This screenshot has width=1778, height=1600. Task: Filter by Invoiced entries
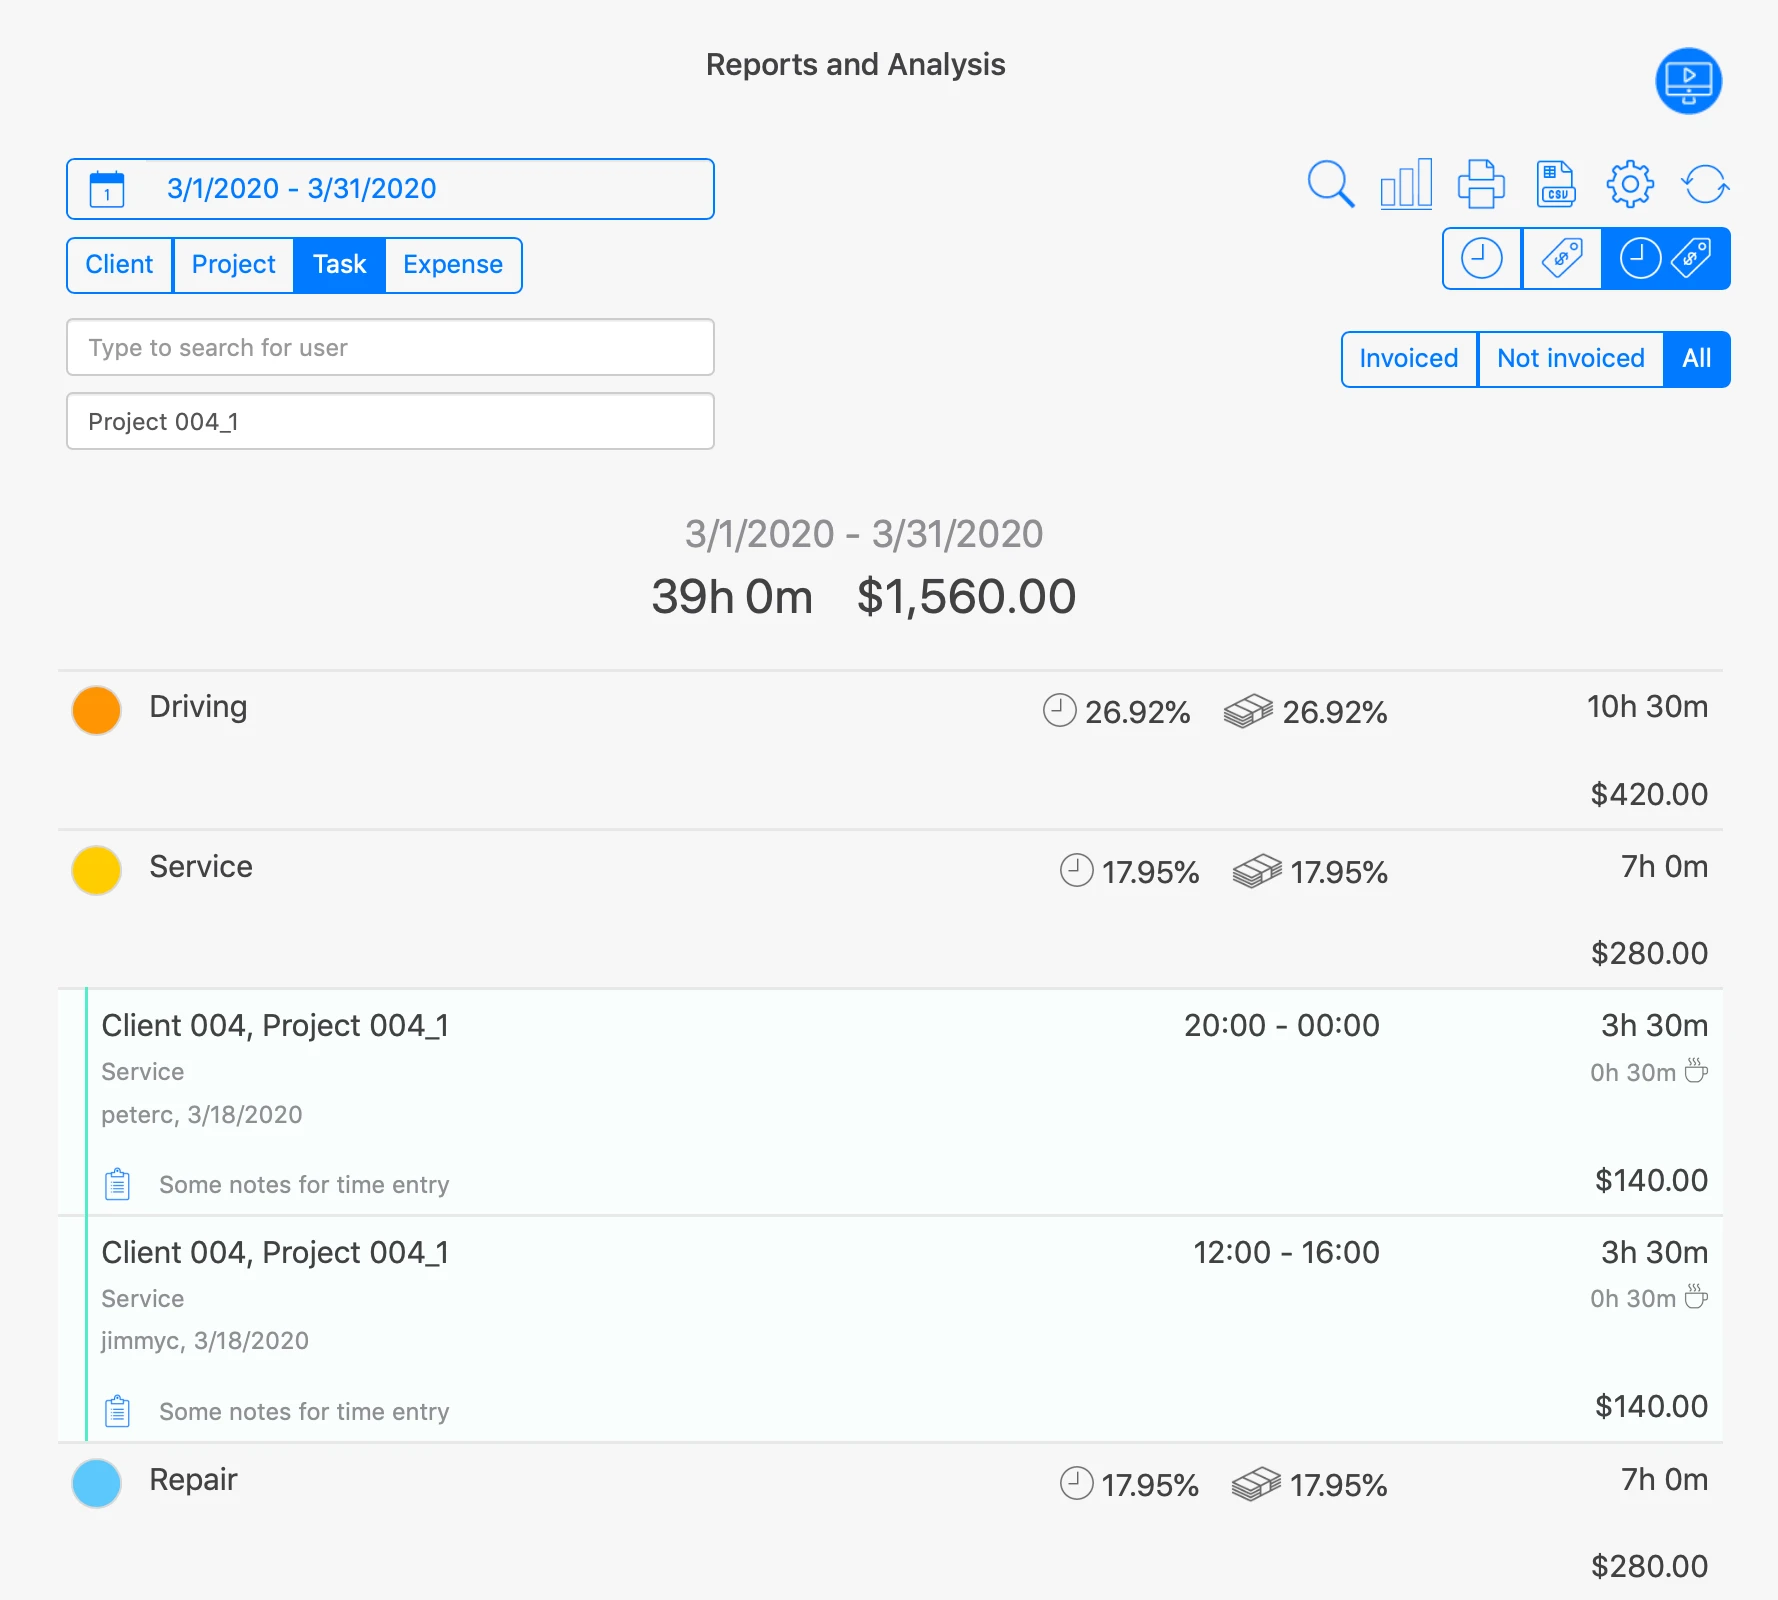click(1408, 359)
